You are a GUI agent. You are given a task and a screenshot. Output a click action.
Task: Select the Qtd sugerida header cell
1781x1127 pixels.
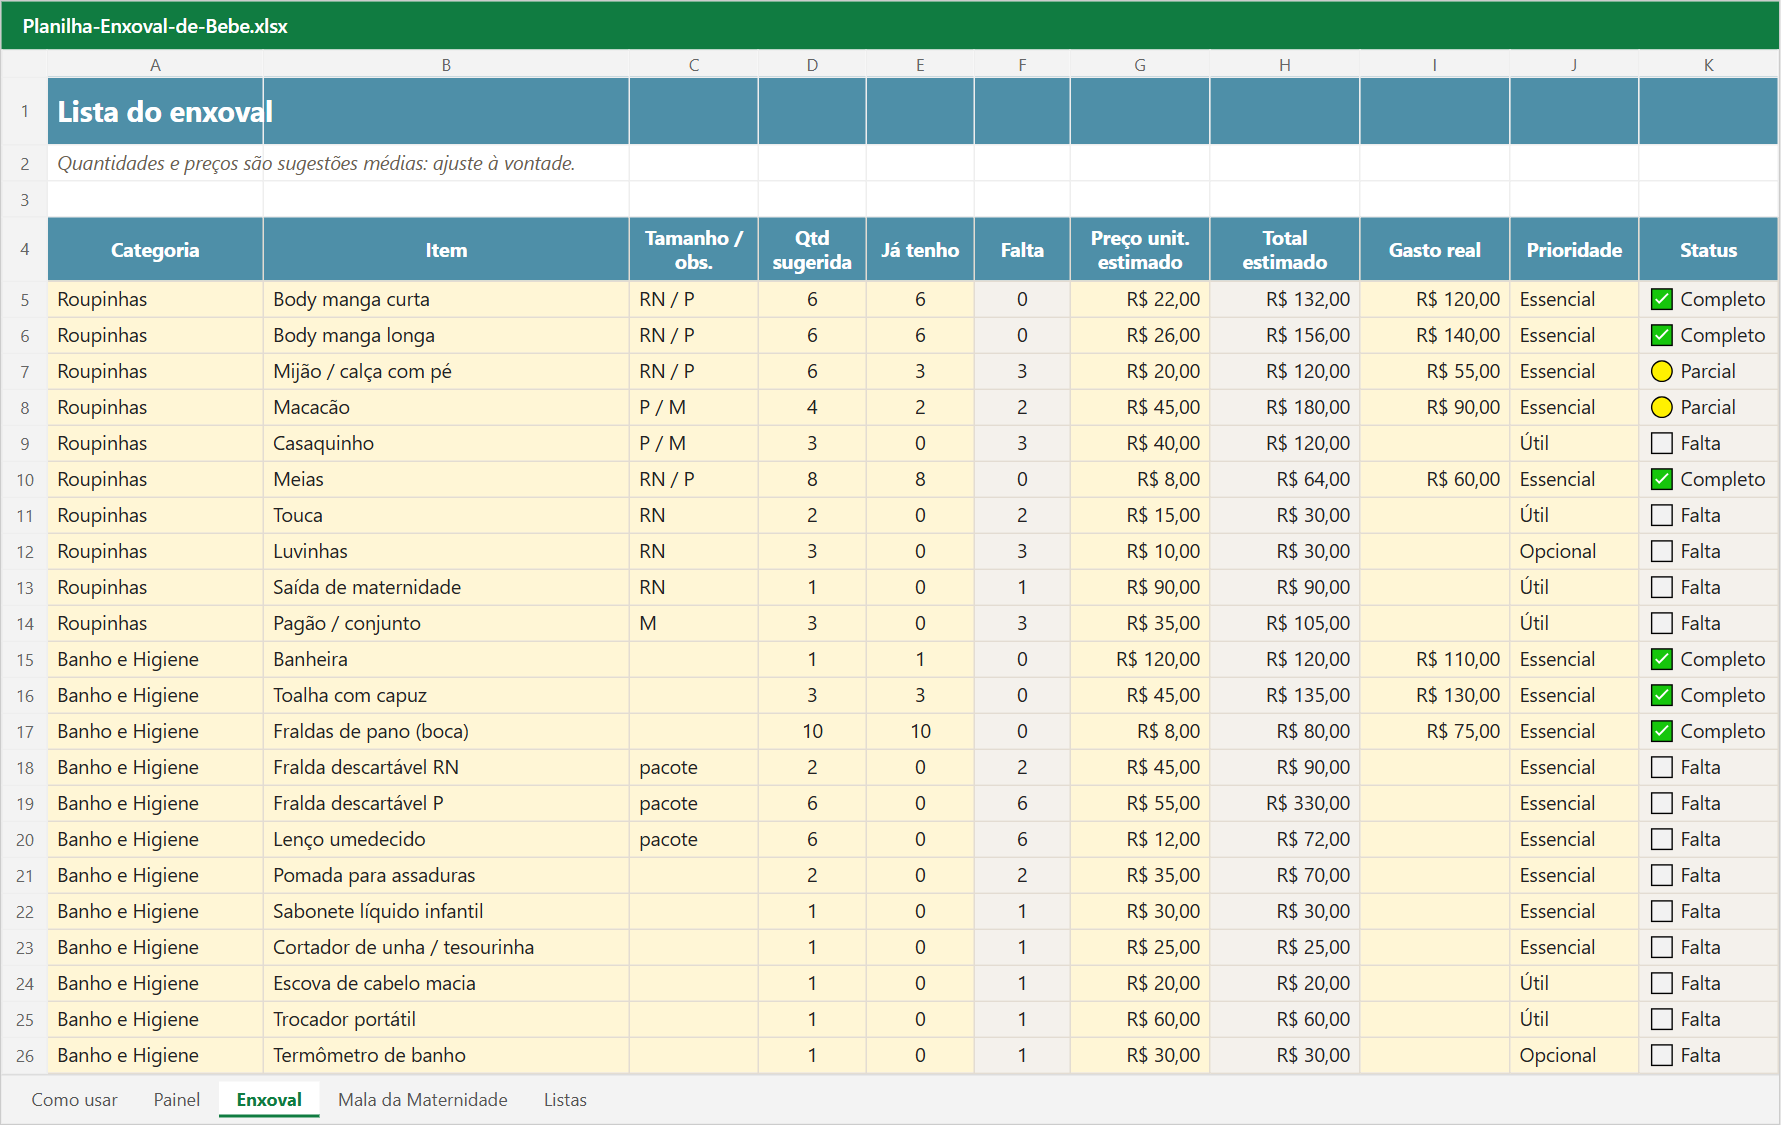click(812, 250)
